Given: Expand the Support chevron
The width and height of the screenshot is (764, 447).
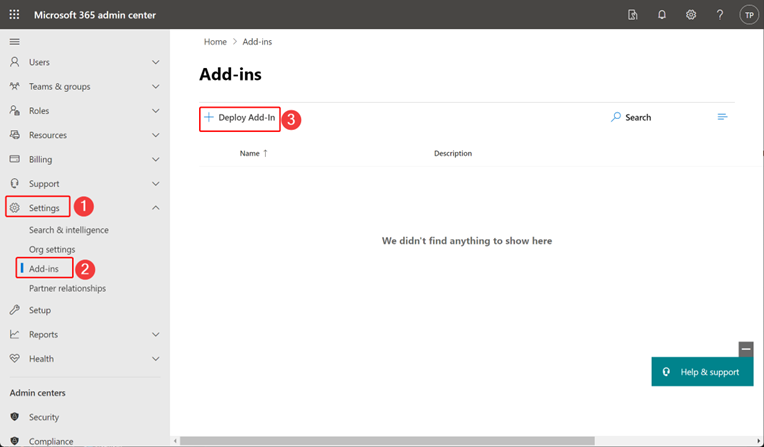Looking at the screenshot, I should pyautogui.click(x=155, y=184).
